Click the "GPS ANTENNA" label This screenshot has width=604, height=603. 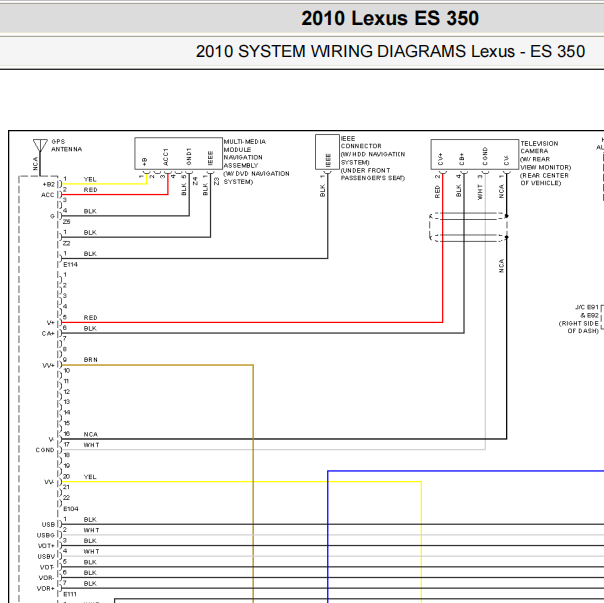click(66, 145)
